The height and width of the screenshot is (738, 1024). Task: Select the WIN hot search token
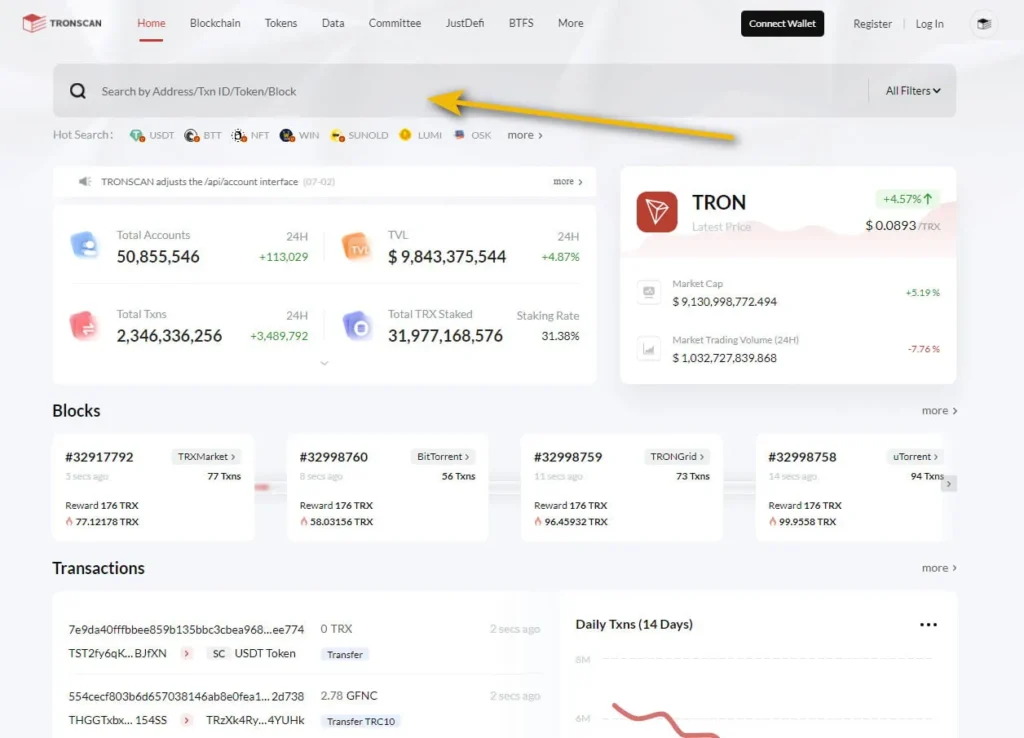pyautogui.click(x=300, y=135)
